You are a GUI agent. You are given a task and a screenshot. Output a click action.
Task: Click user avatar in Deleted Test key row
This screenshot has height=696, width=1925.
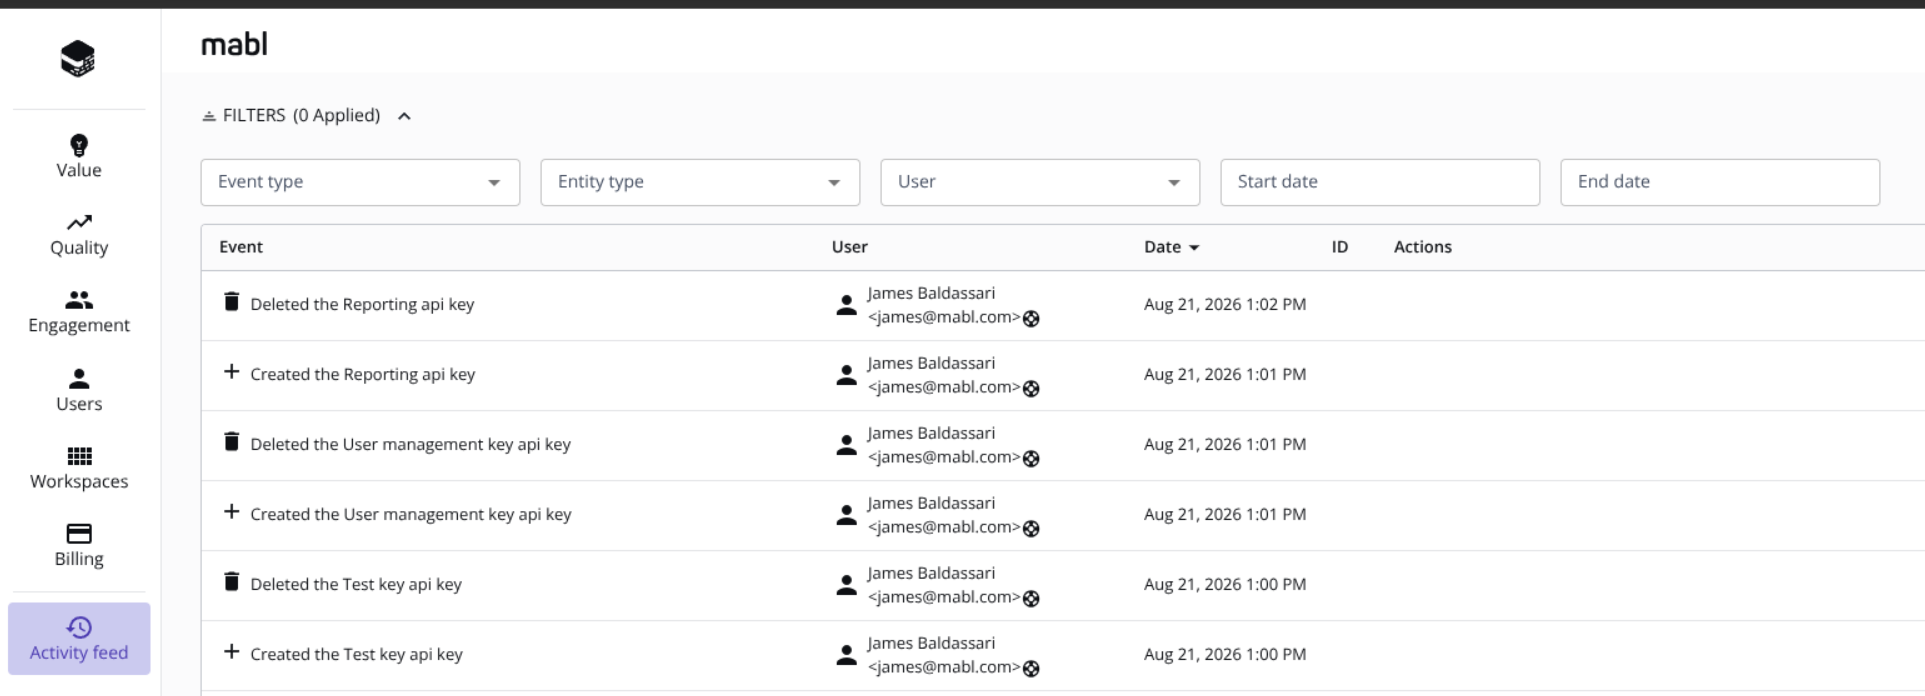846,585
